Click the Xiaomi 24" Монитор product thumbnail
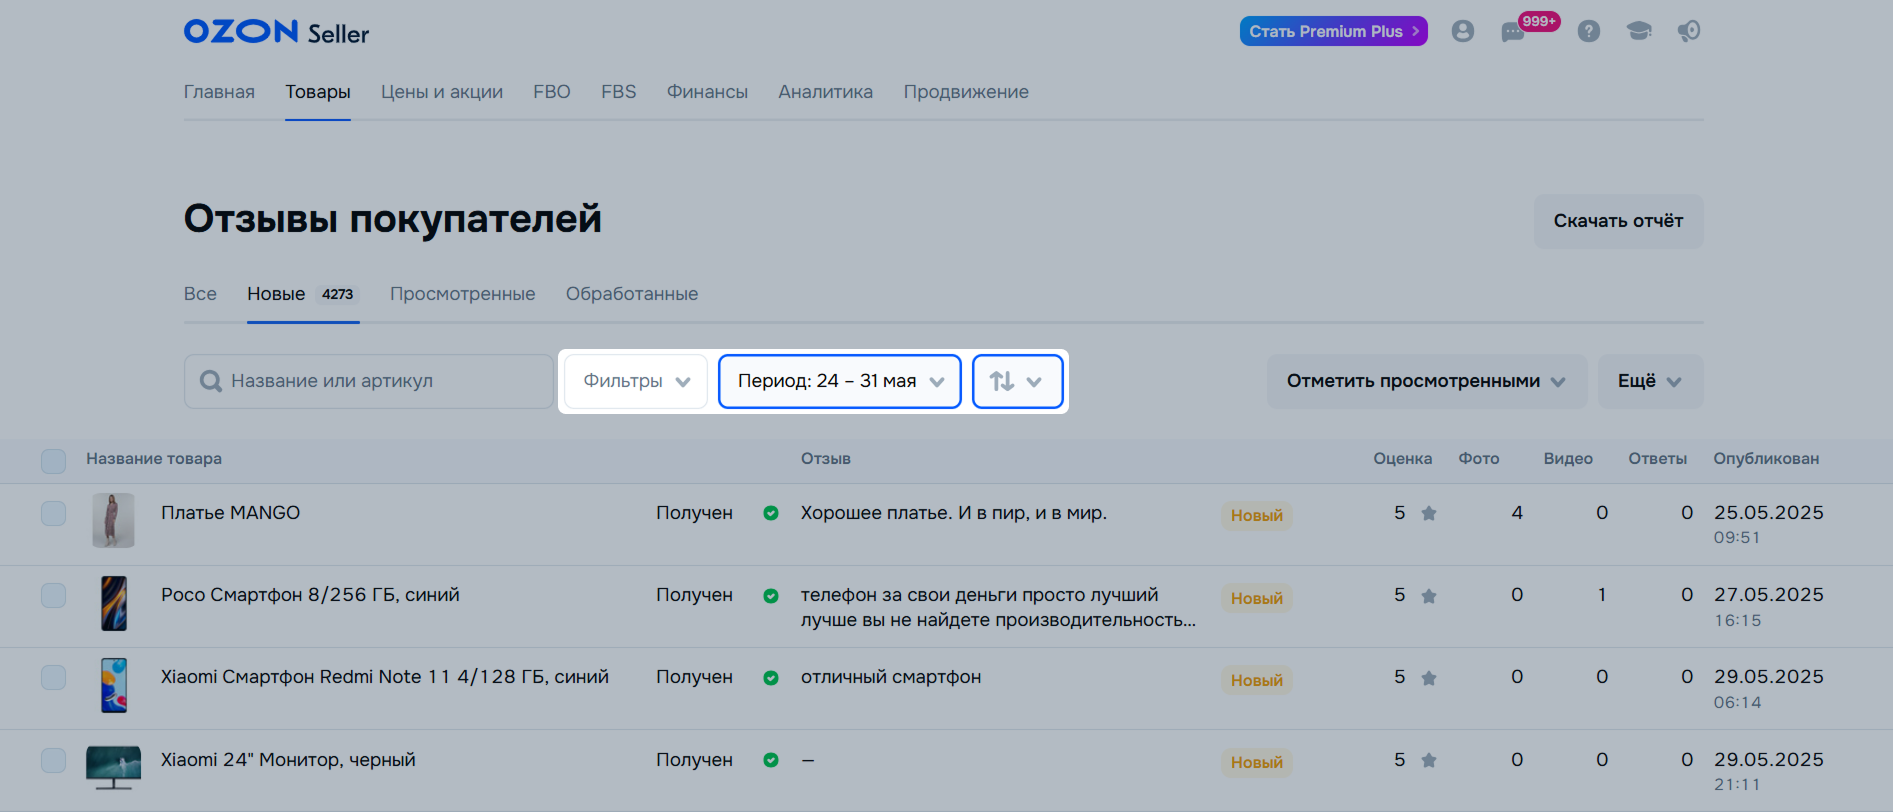1893x812 pixels. tap(113, 767)
